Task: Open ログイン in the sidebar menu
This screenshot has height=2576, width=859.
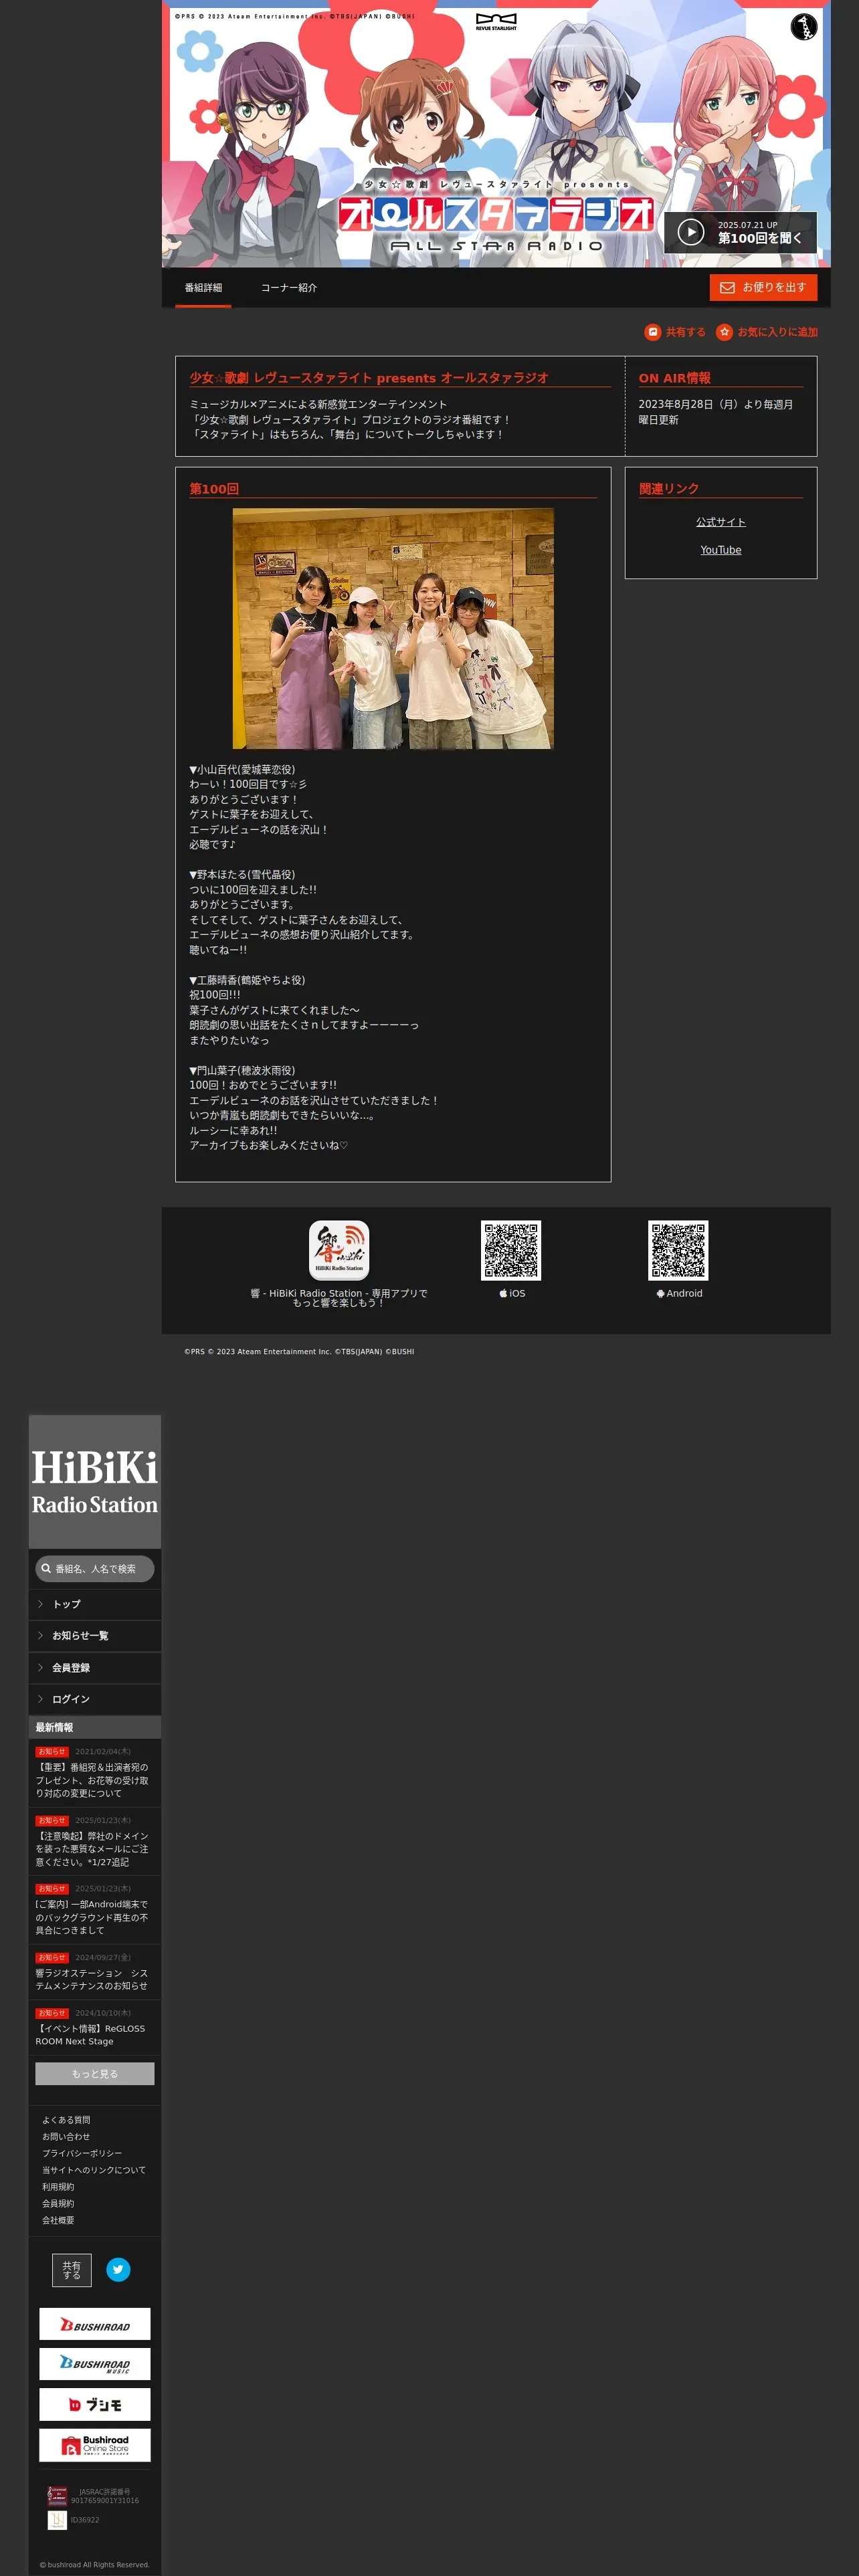Action: [x=95, y=1699]
